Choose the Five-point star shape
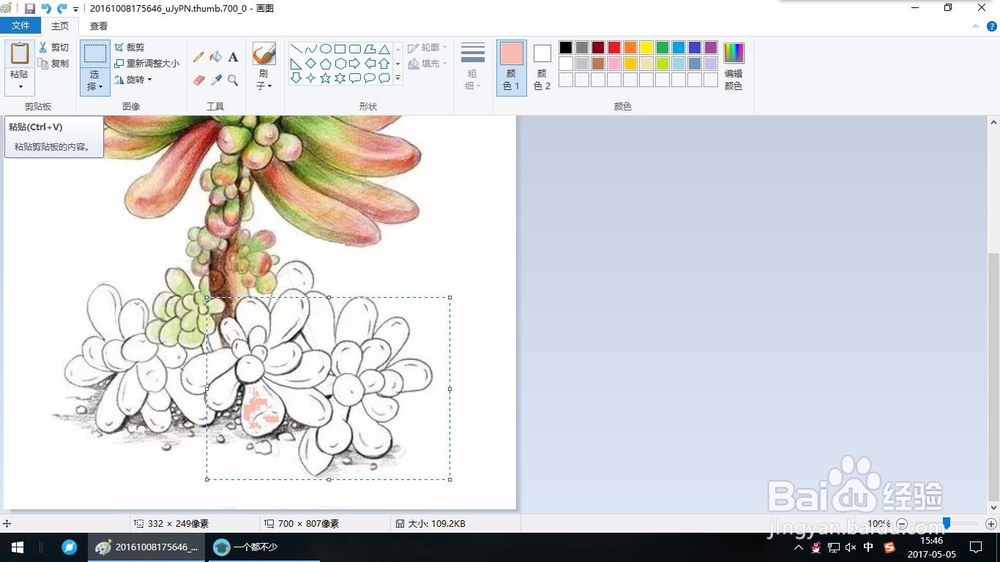Image resolution: width=1000 pixels, height=562 pixels. point(325,78)
